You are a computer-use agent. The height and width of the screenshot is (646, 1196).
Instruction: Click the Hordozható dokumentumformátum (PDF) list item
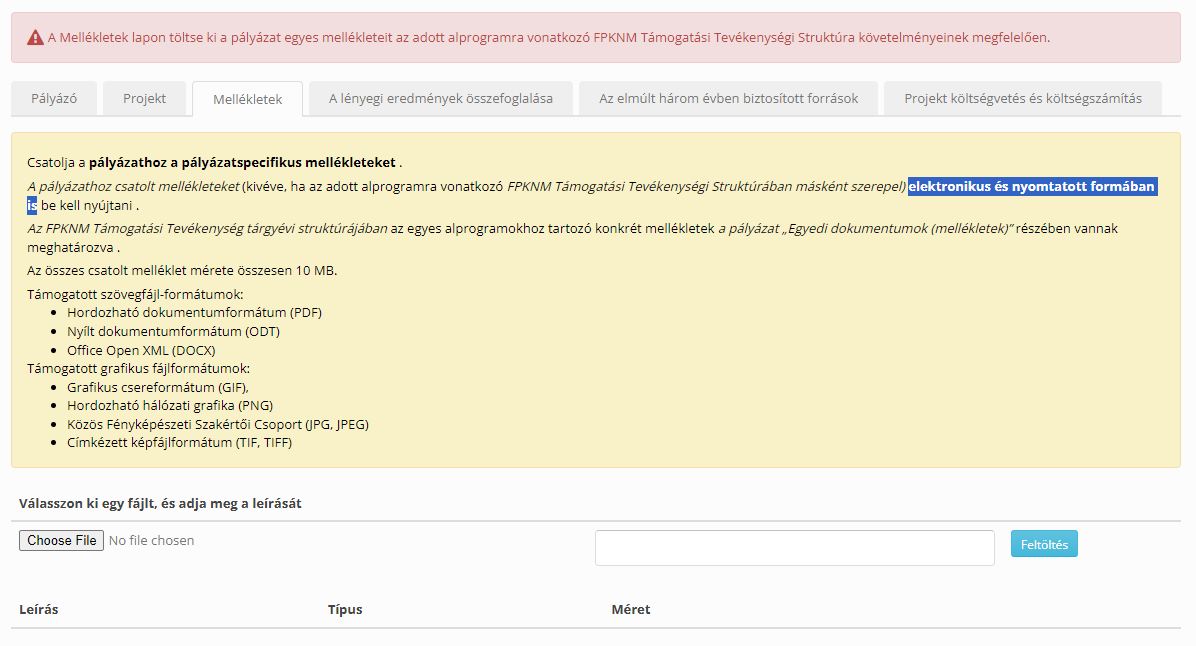pos(194,312)
